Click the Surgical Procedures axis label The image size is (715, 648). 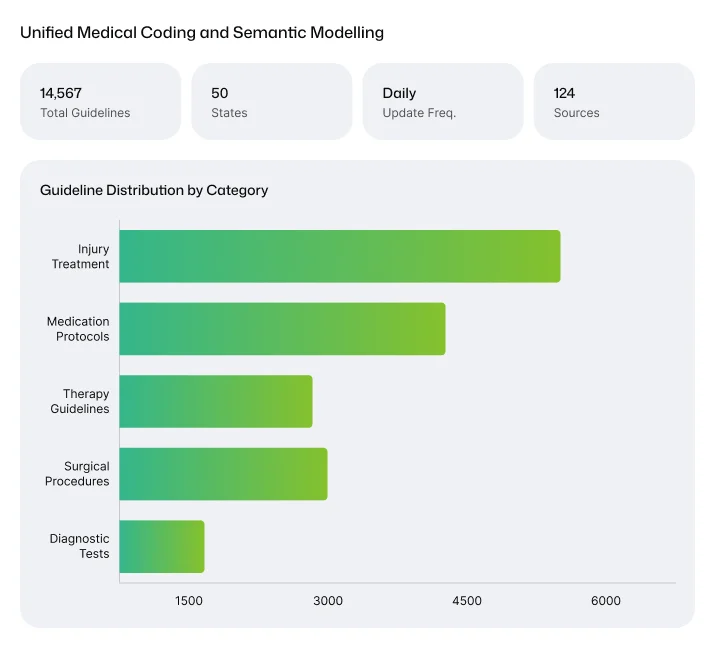pos(78,474)
